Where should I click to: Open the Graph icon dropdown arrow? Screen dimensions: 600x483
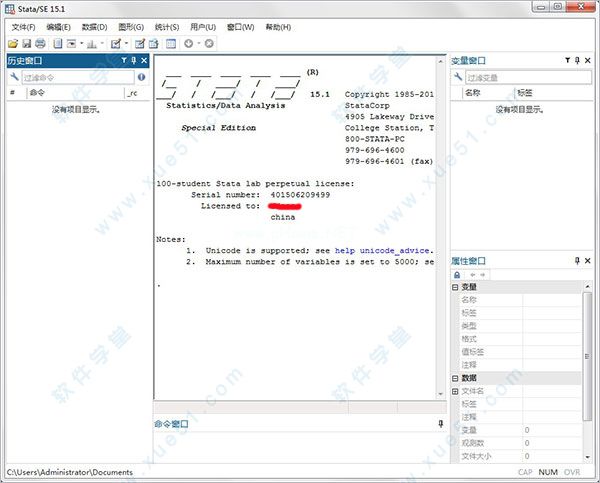click(x=102, y=44)
